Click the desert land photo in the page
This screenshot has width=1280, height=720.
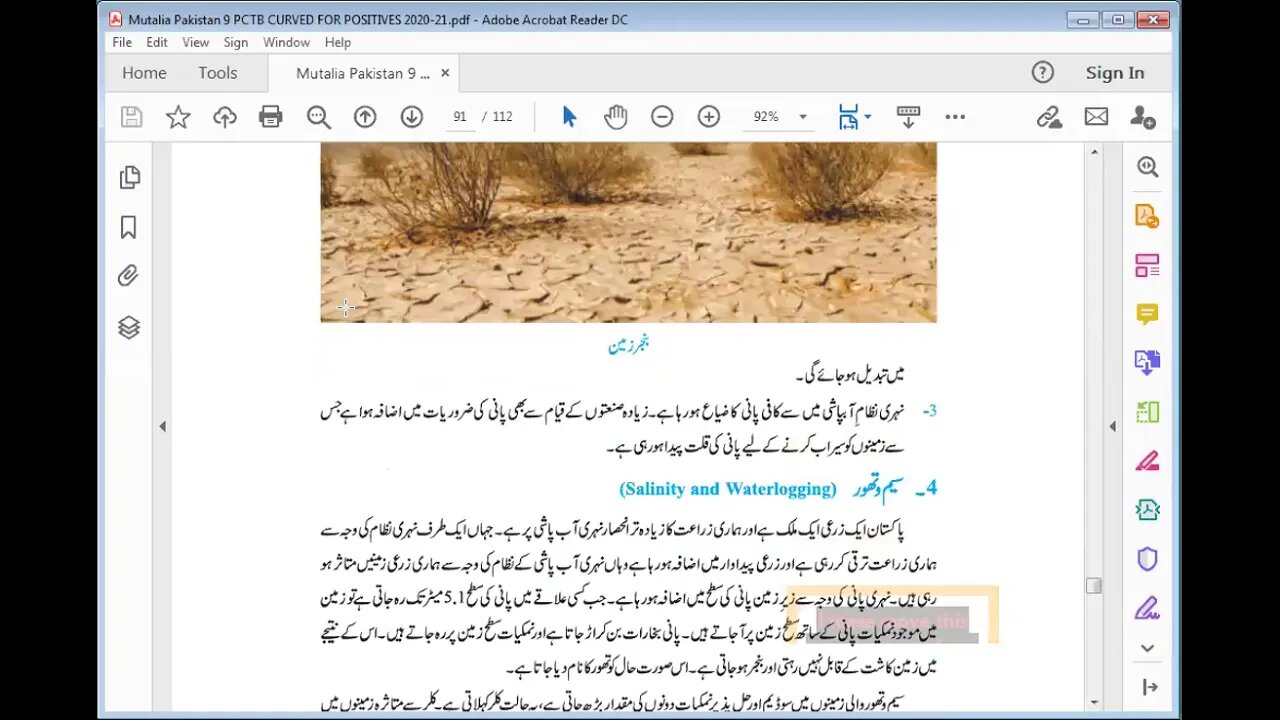point(628,232)
